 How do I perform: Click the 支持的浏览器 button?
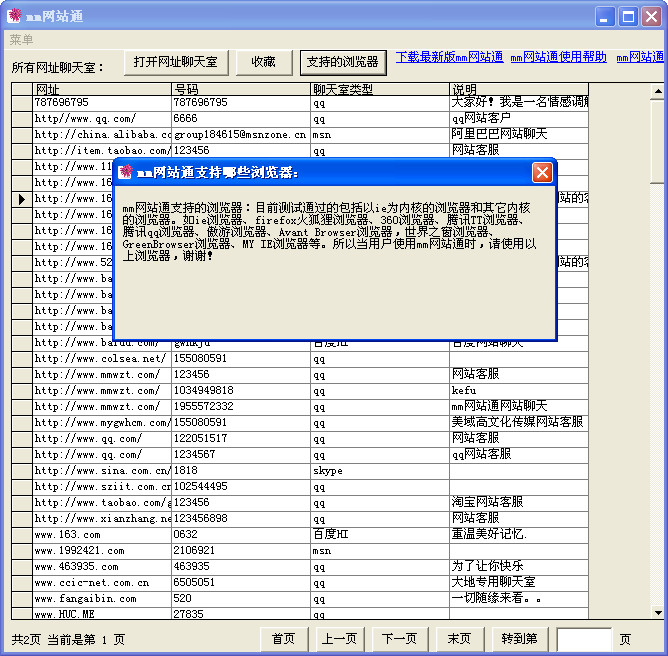coord(343,63)
